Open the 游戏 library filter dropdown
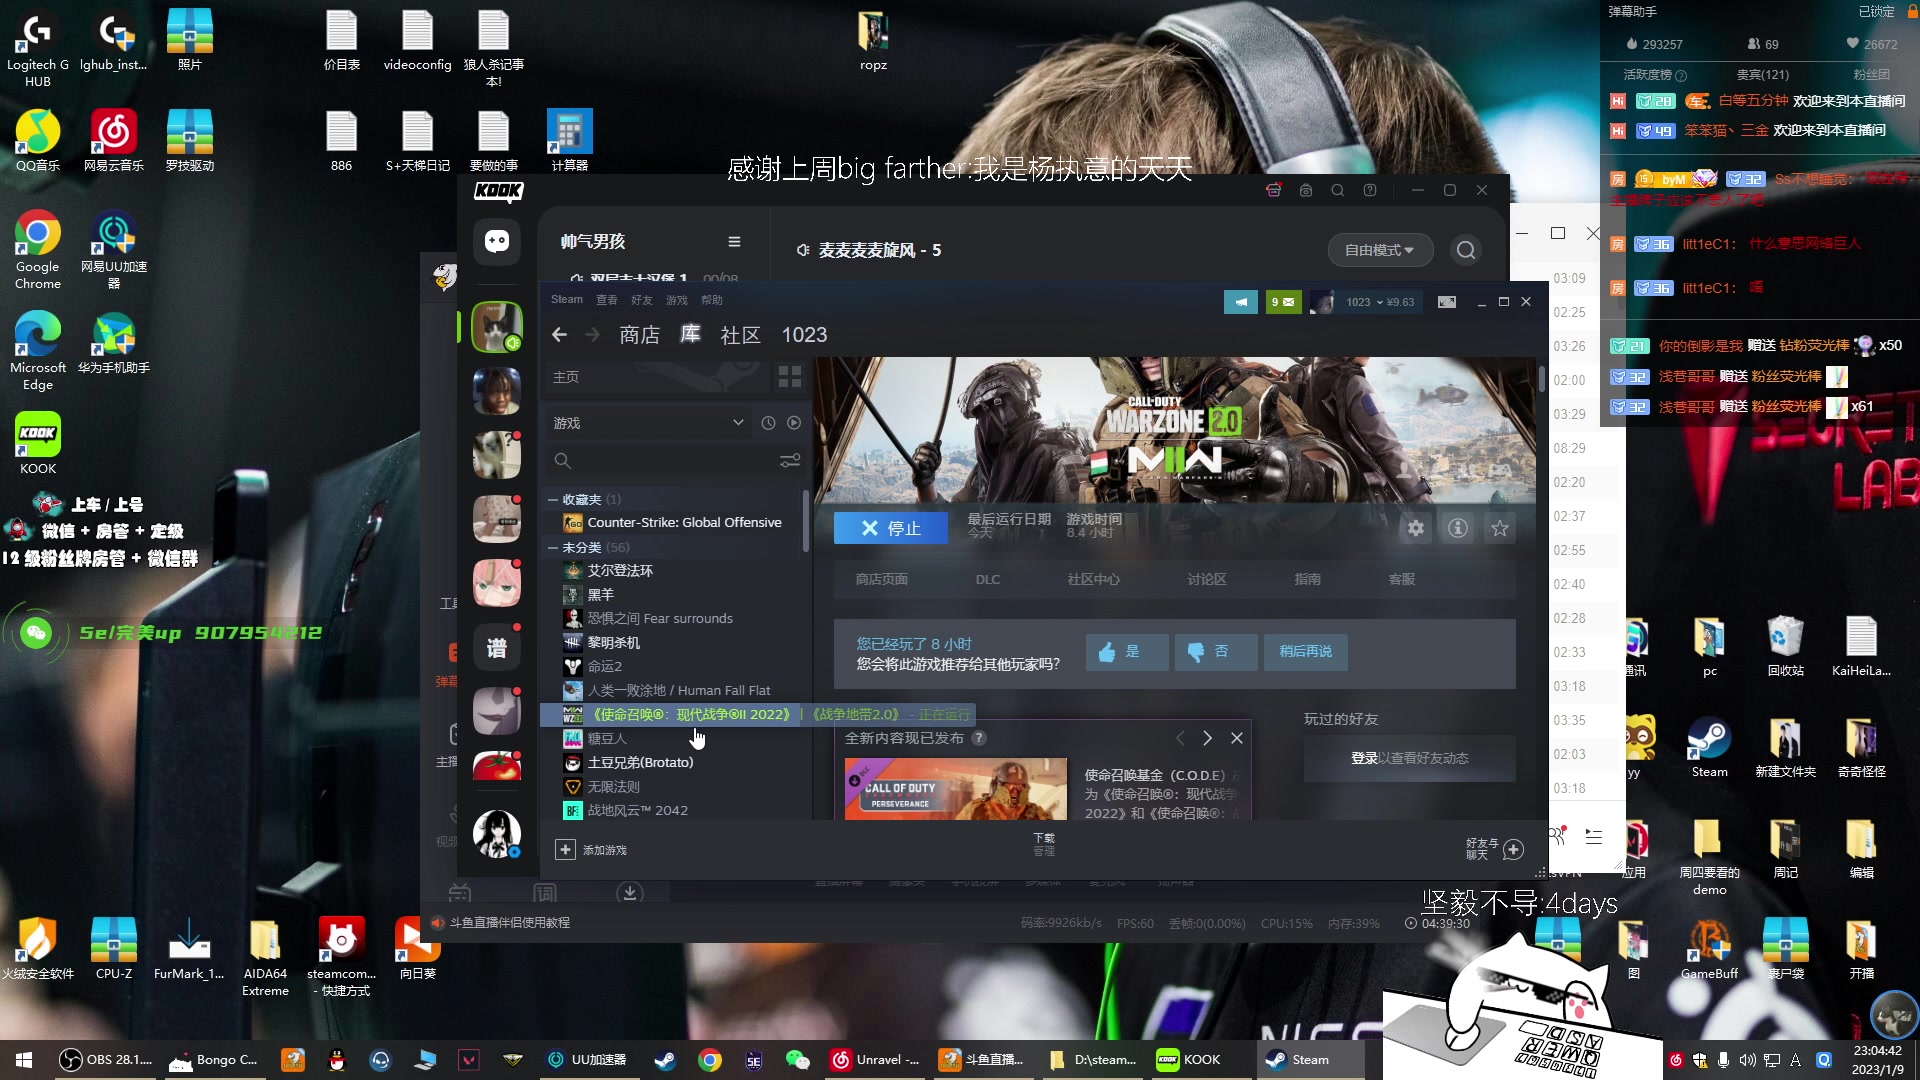 click(648, 423)
